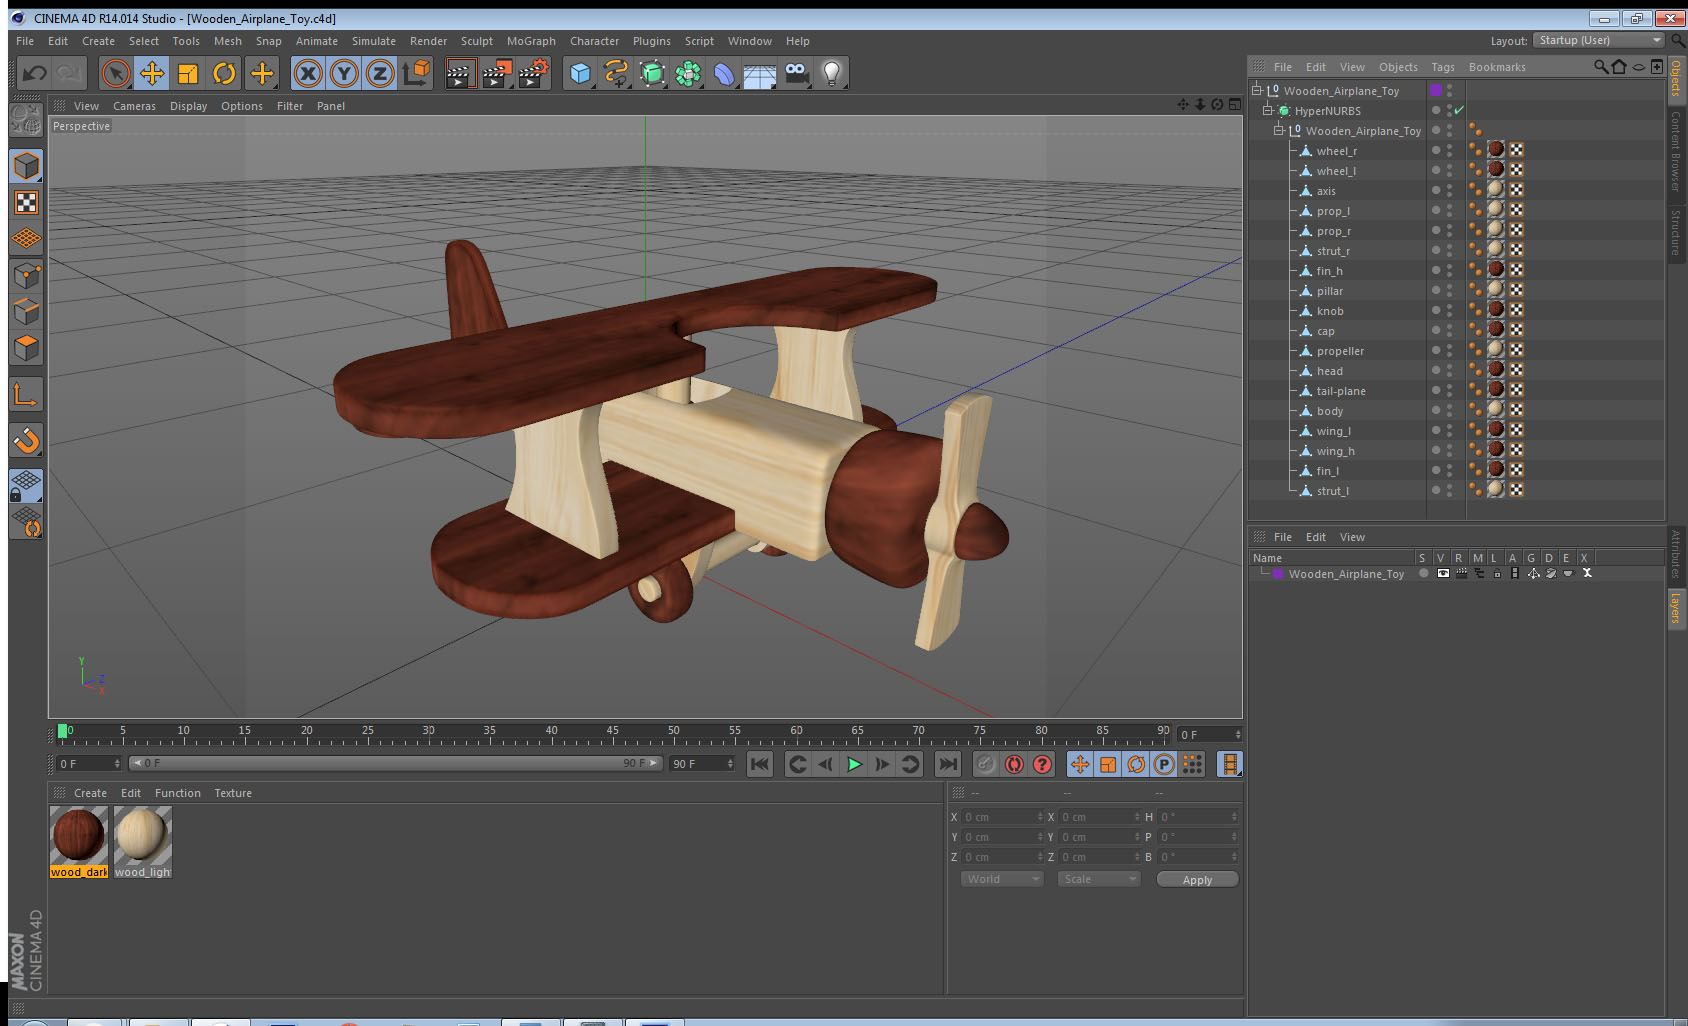Enable Points mode in left palette
Viewport: 1688px width, 1026px height.
(x=26, y=275)
